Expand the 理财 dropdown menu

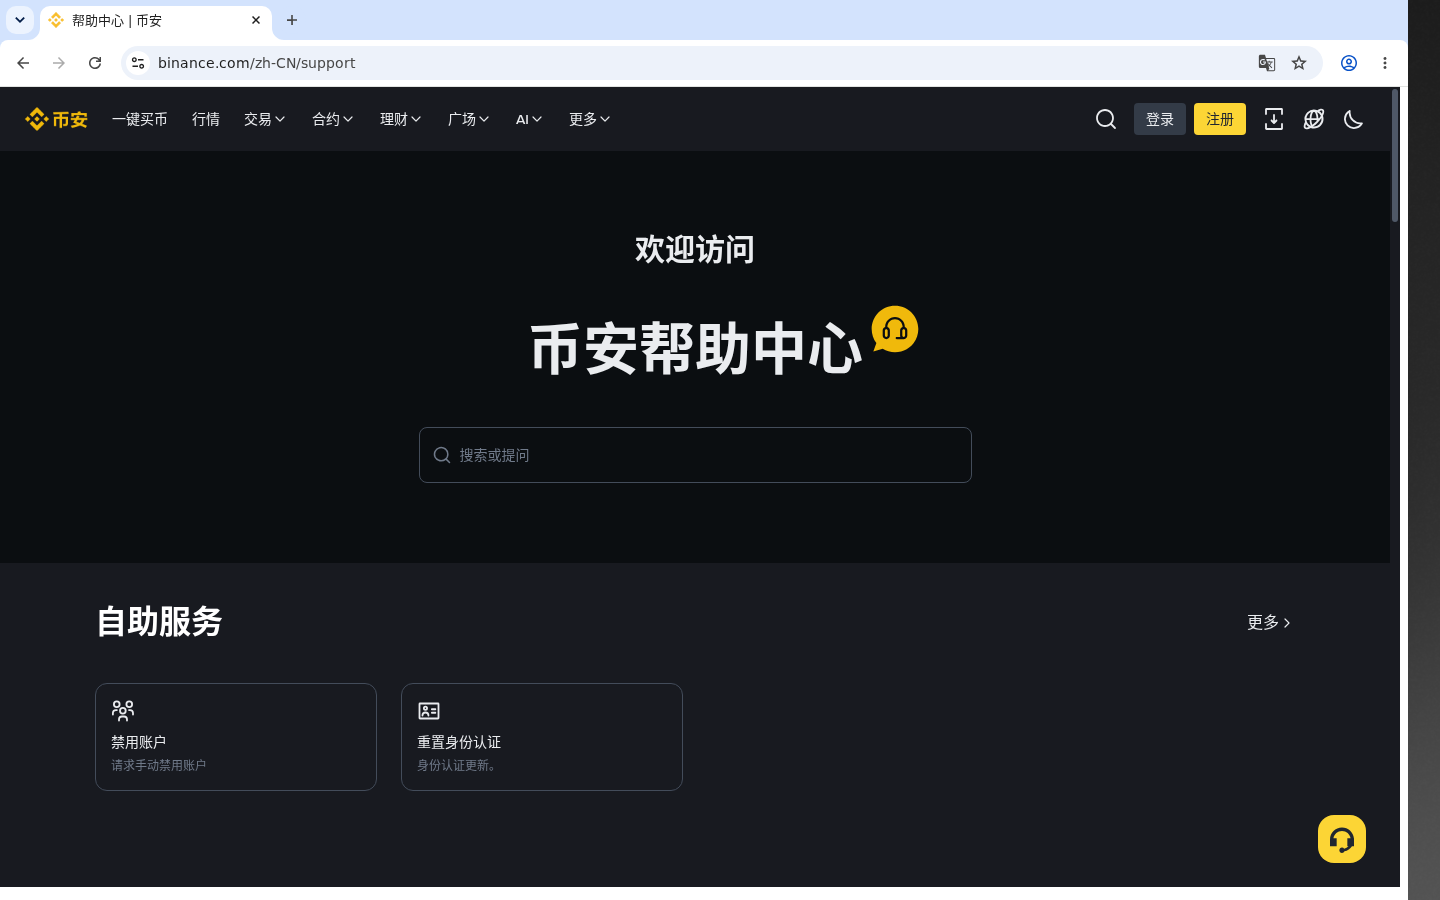(x=401, y=119)
